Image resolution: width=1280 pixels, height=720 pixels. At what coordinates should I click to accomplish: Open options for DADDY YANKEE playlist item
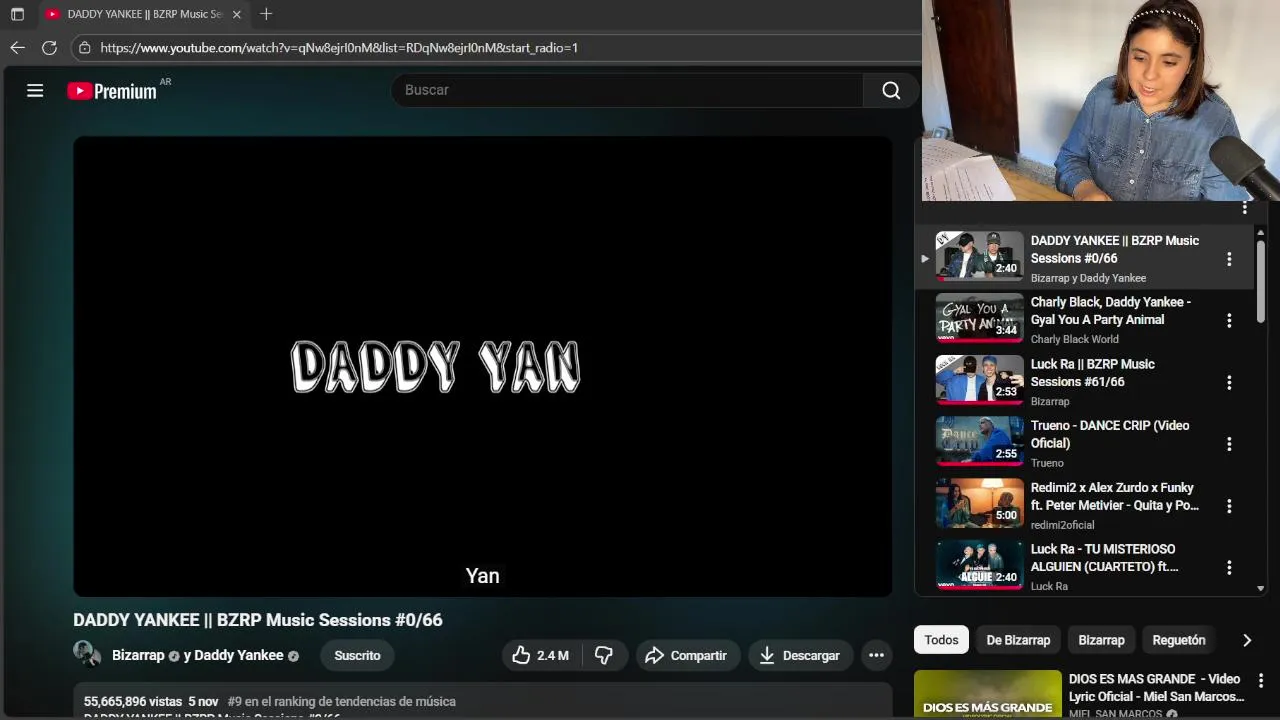(x=1229, y=259)
